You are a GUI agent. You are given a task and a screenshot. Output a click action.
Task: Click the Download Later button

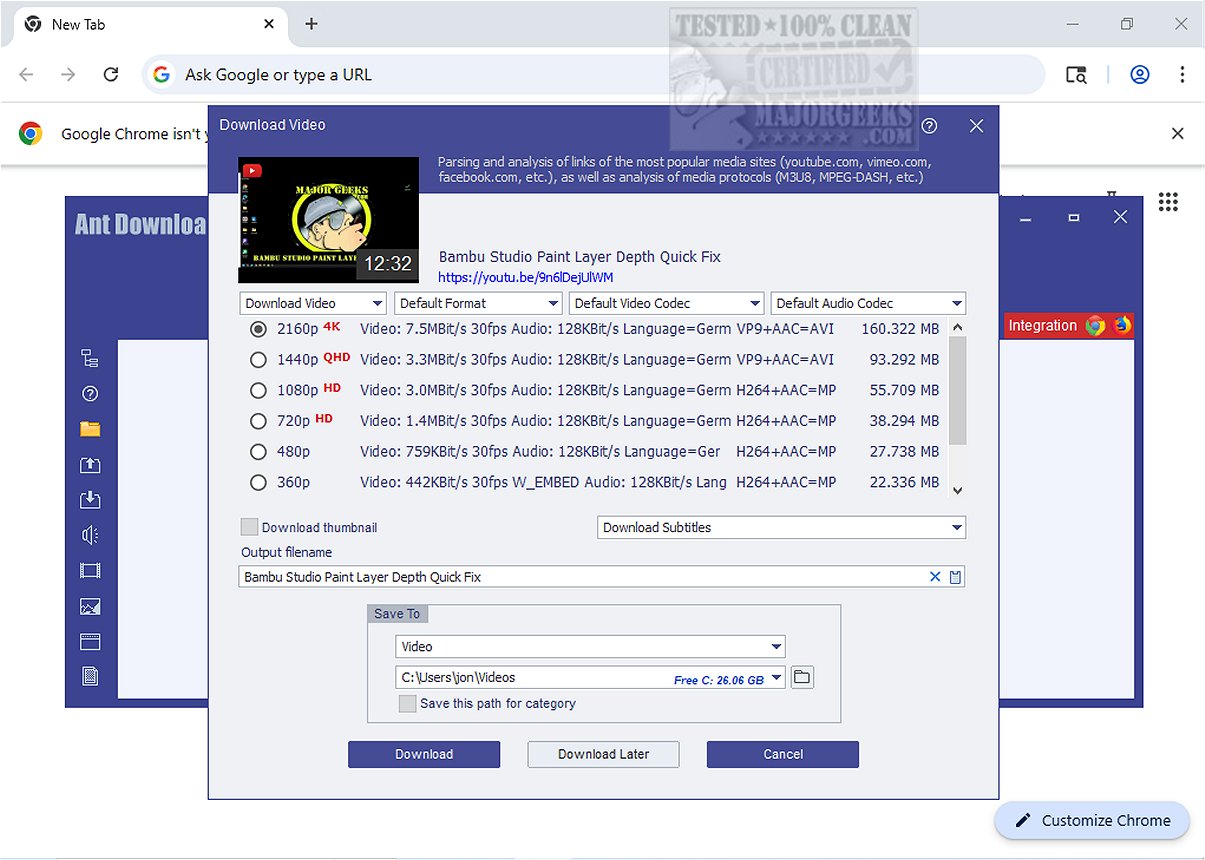pos(603,754)
